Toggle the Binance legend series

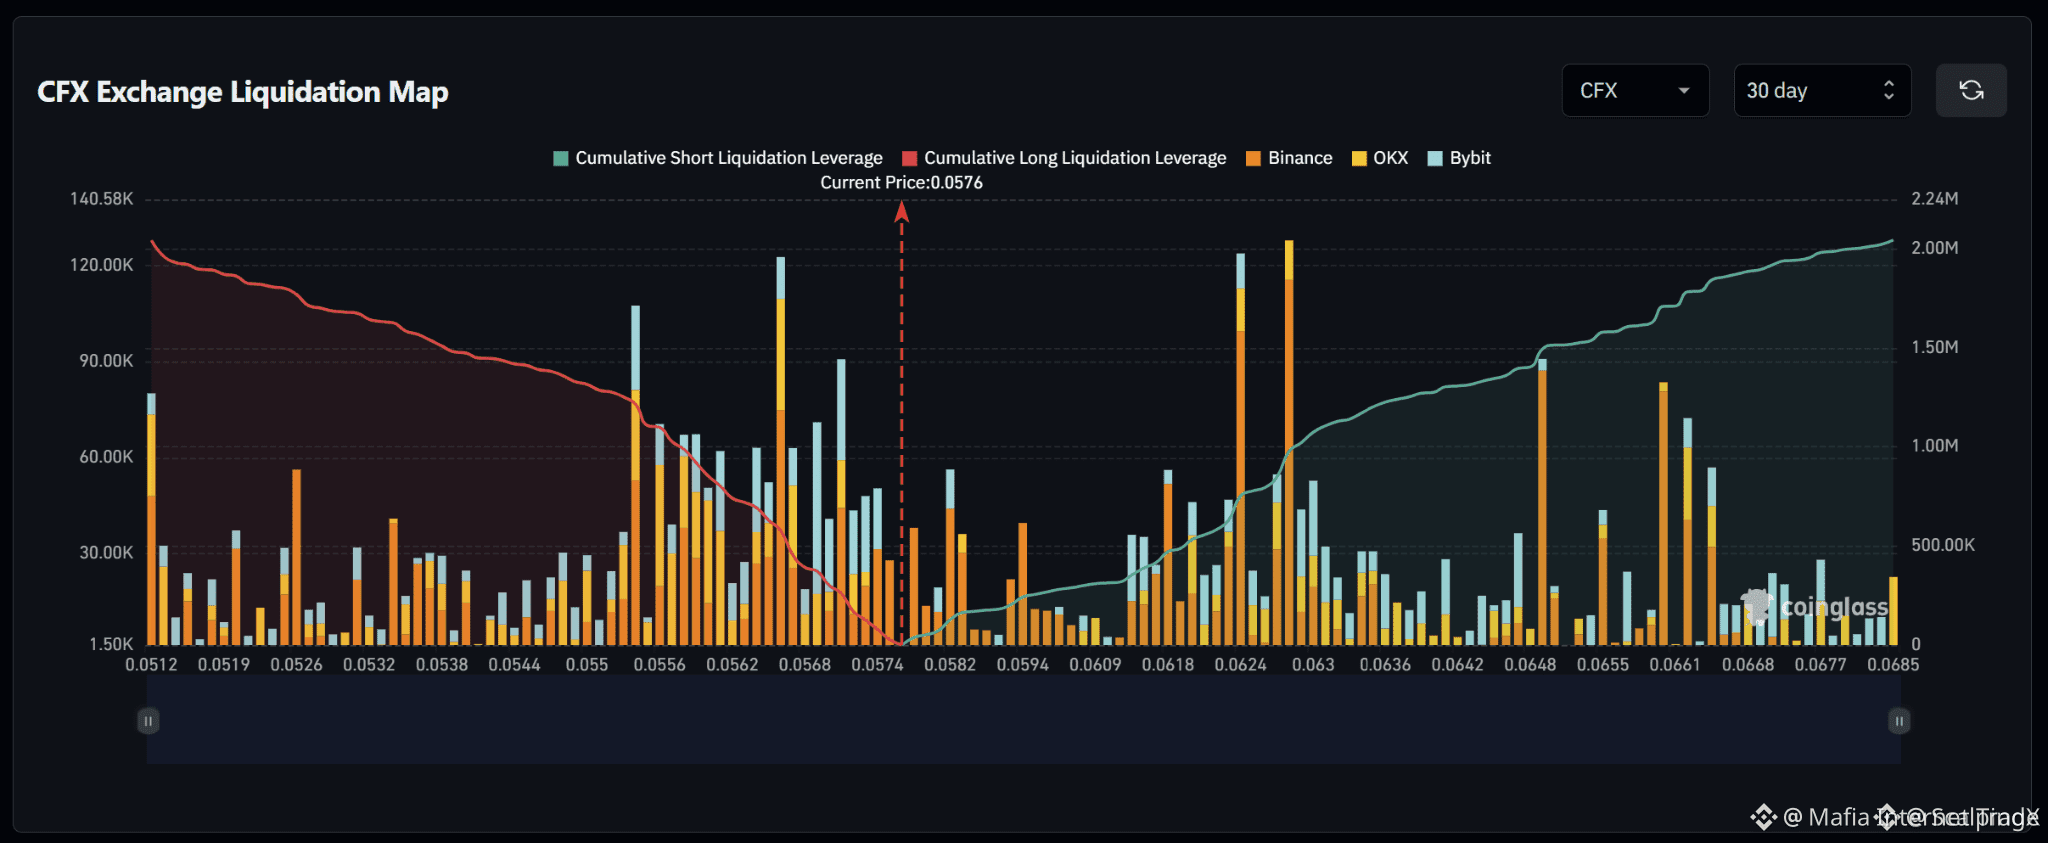pos(1289,158)
